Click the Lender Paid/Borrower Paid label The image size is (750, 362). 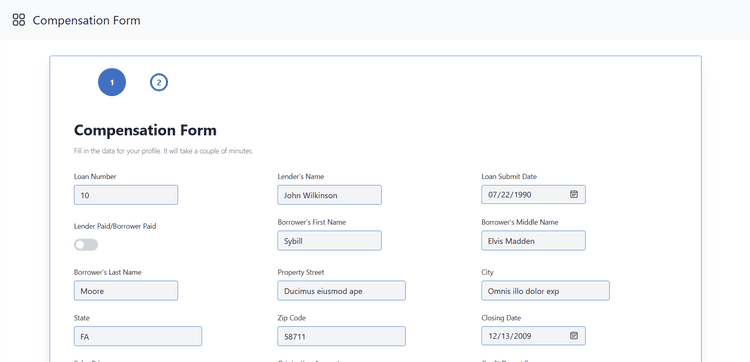(x=115, y=226)
